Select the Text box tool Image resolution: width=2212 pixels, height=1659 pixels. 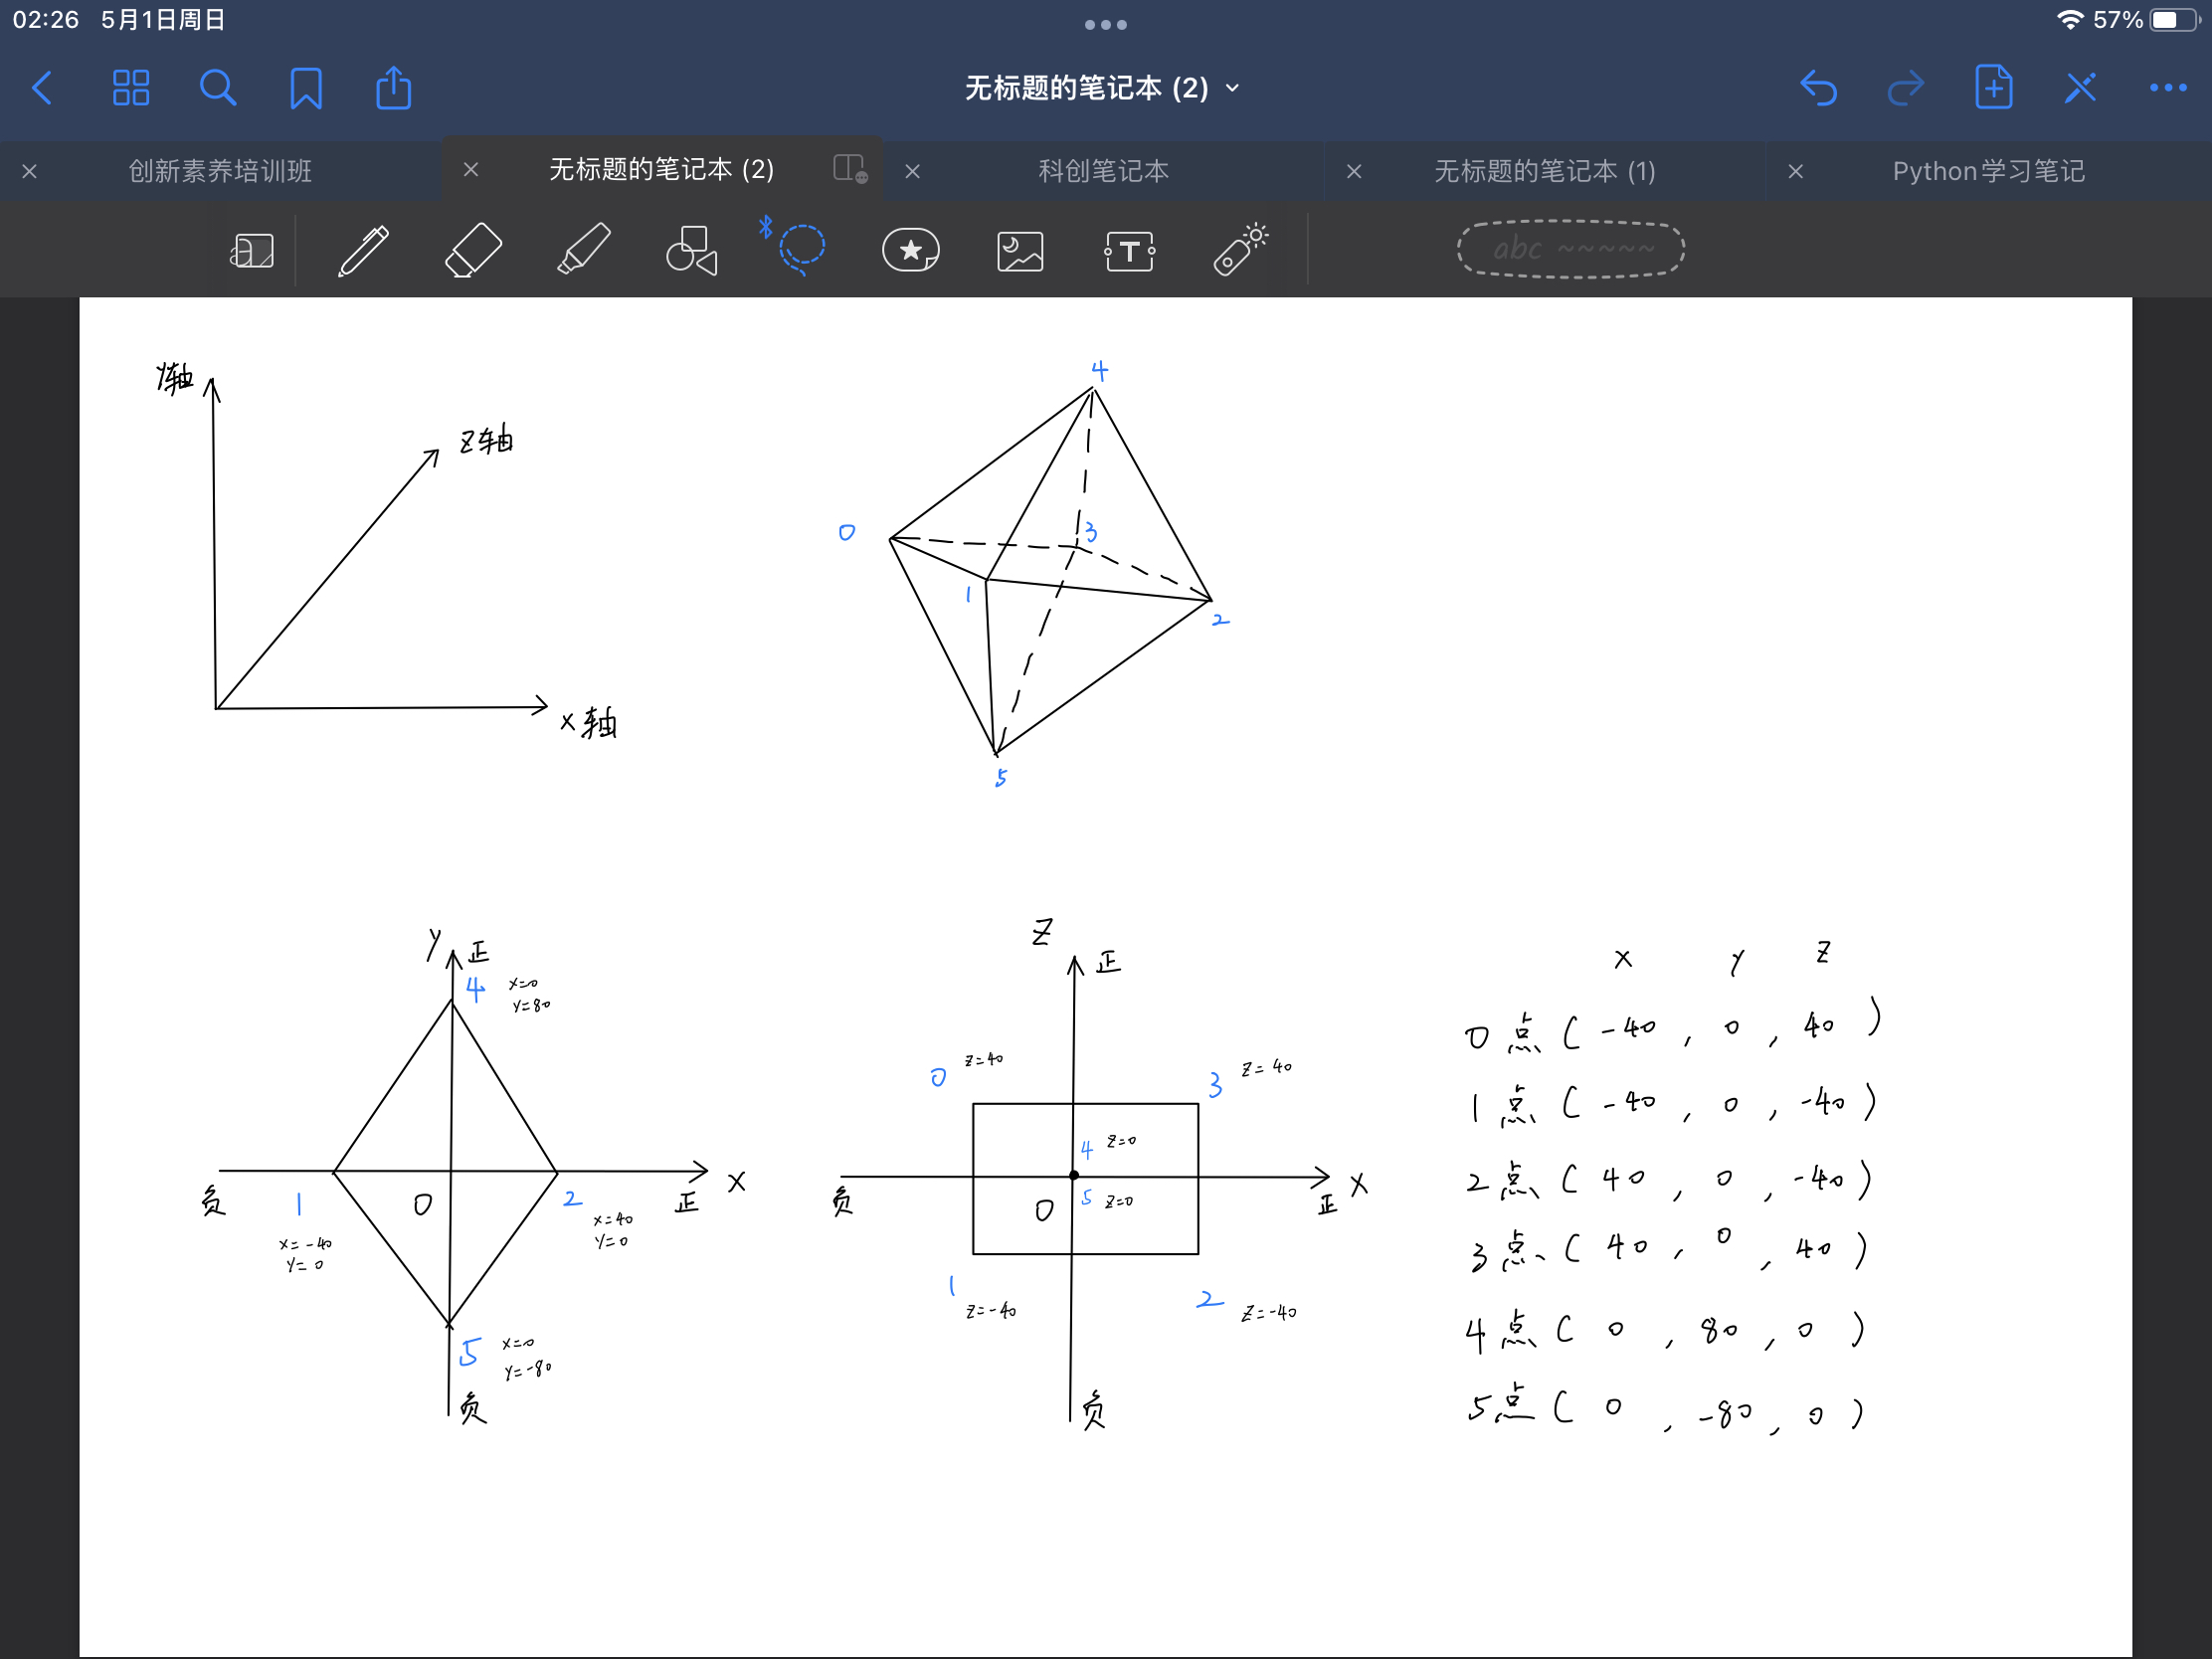(1129, 251)
